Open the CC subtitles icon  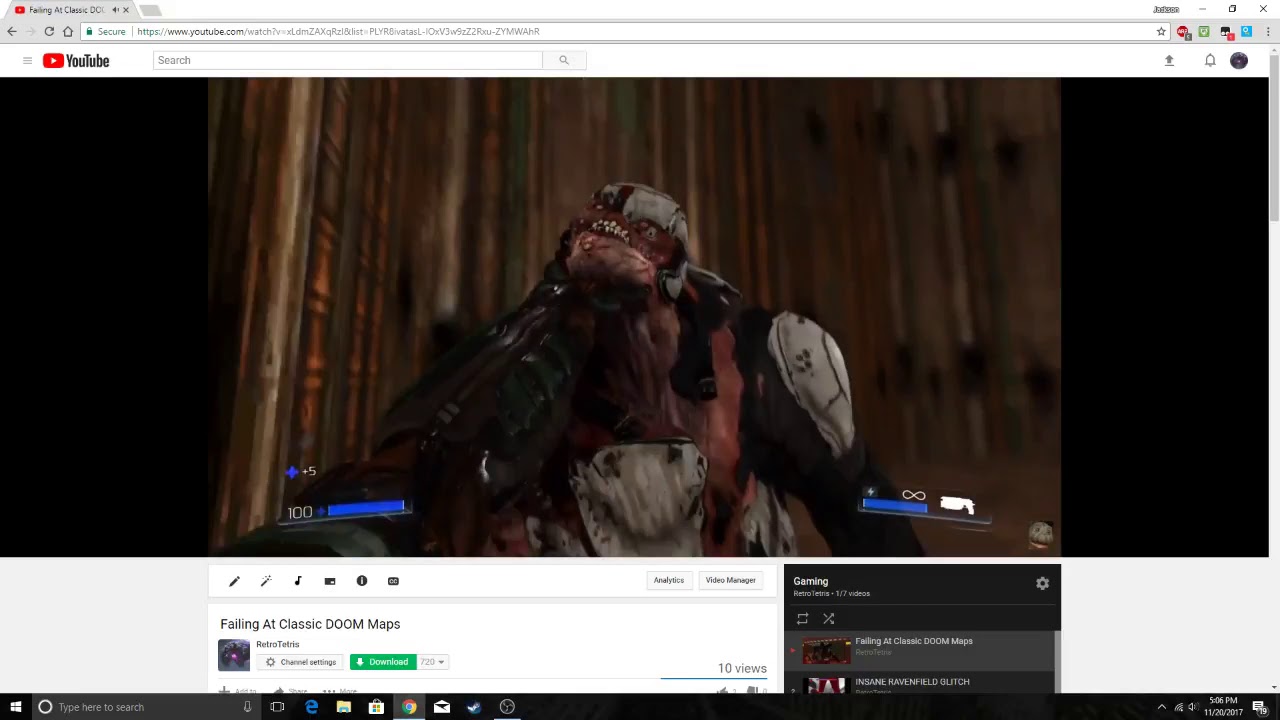pos(393,581)
